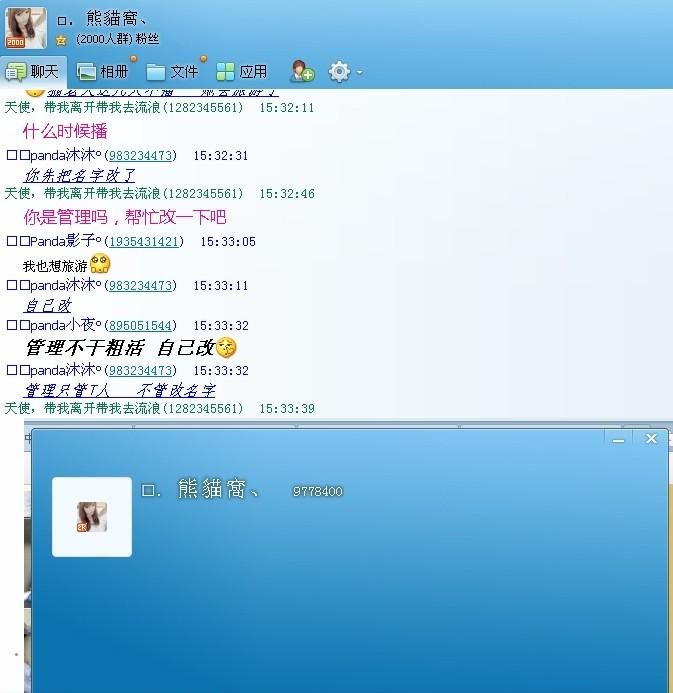Click the message 管理只管T人 不管改名字
This screenshot has width=673, height=693.
click(x=120, y=390)
